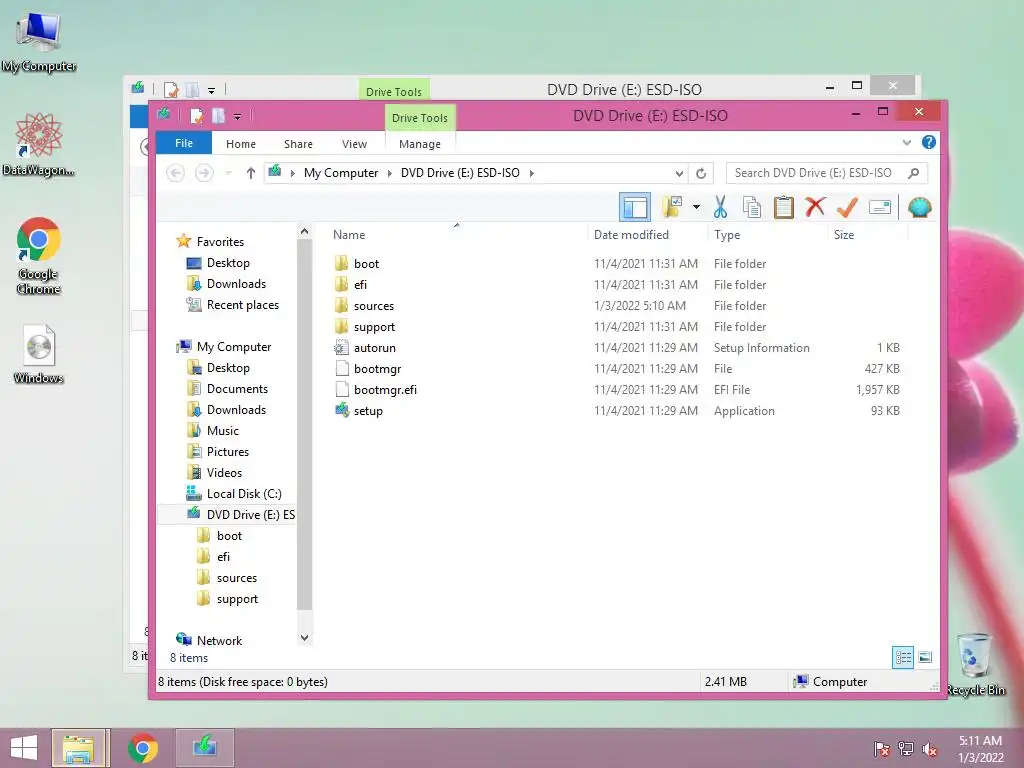Screen dimensions: 1024x768
Task: Click navigation pane scrollbar down arrow
Action: click(304, 637)
